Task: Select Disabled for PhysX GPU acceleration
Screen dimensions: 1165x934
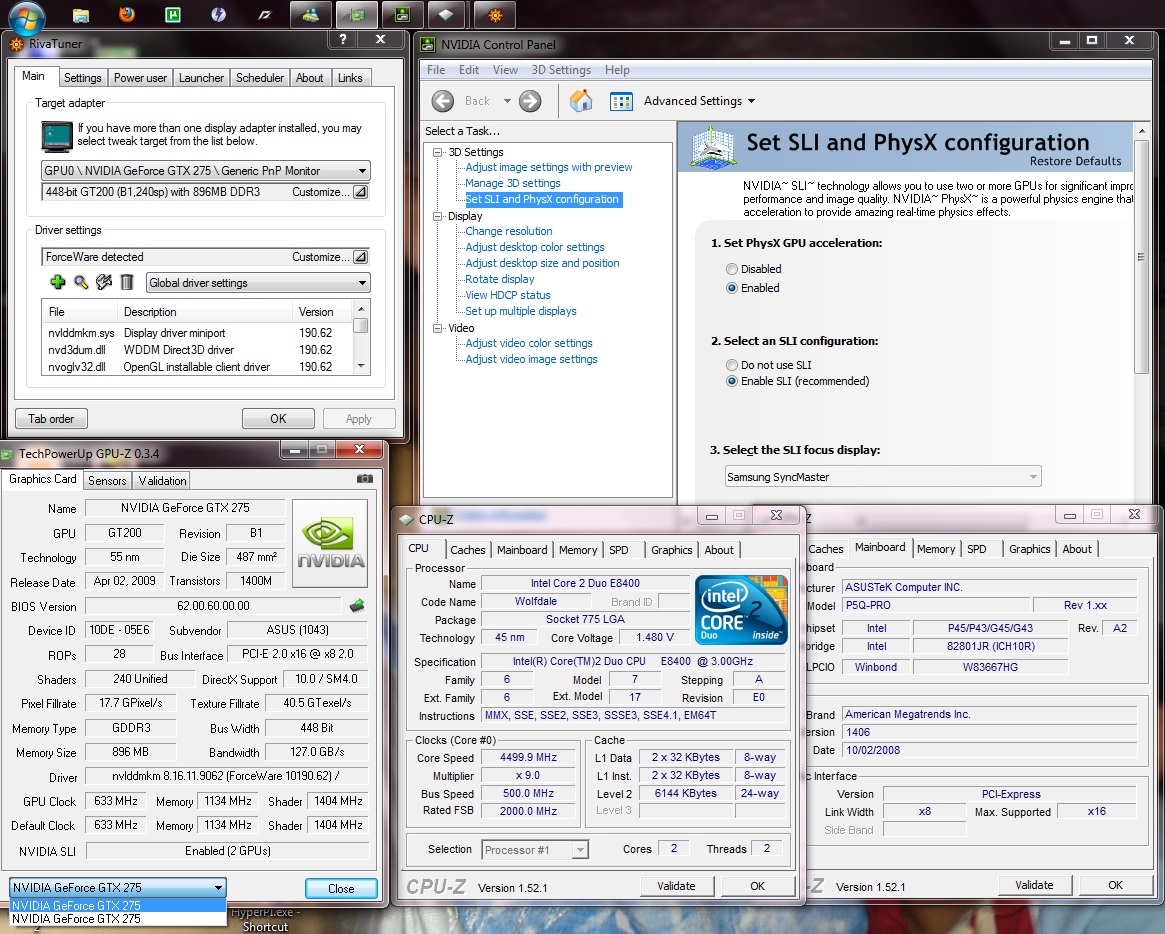Action: (732, 269)
